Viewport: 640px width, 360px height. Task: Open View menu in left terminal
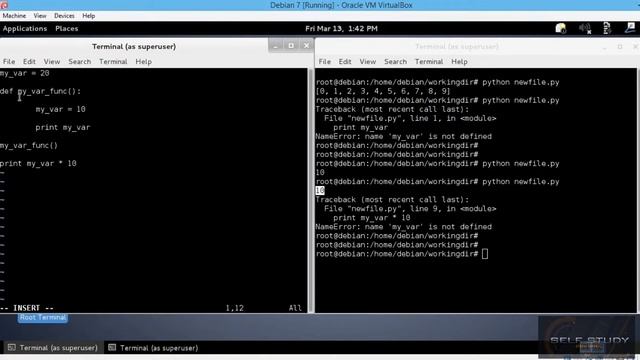click(52, 62)
